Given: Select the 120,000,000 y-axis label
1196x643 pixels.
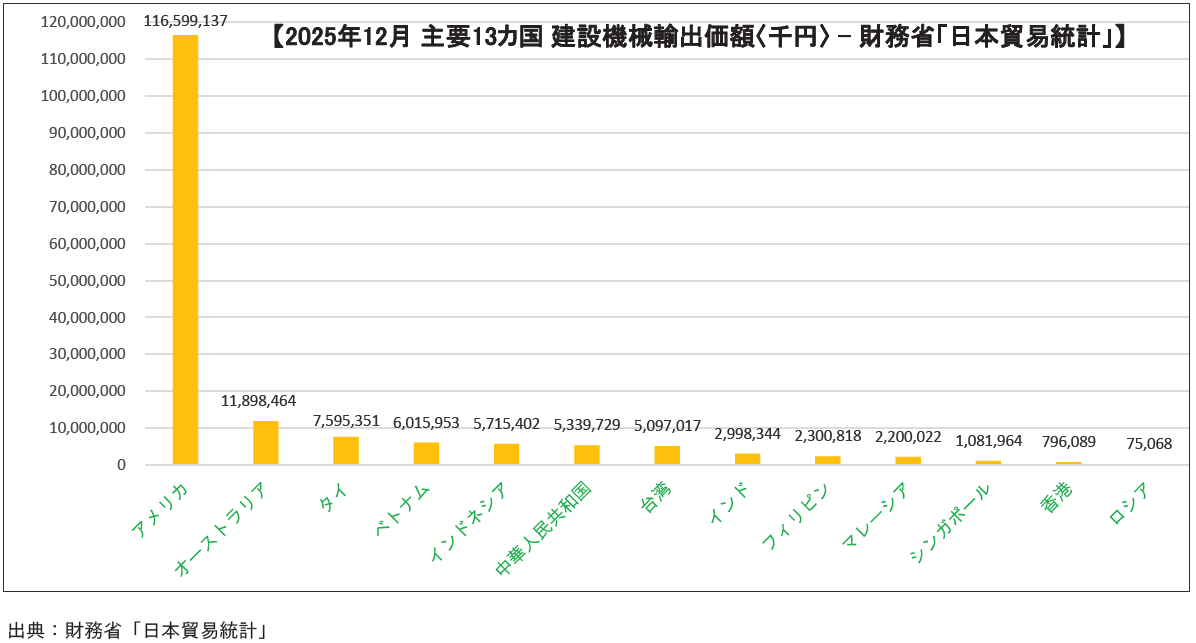Looking at the screenshot, I should 86,22.
